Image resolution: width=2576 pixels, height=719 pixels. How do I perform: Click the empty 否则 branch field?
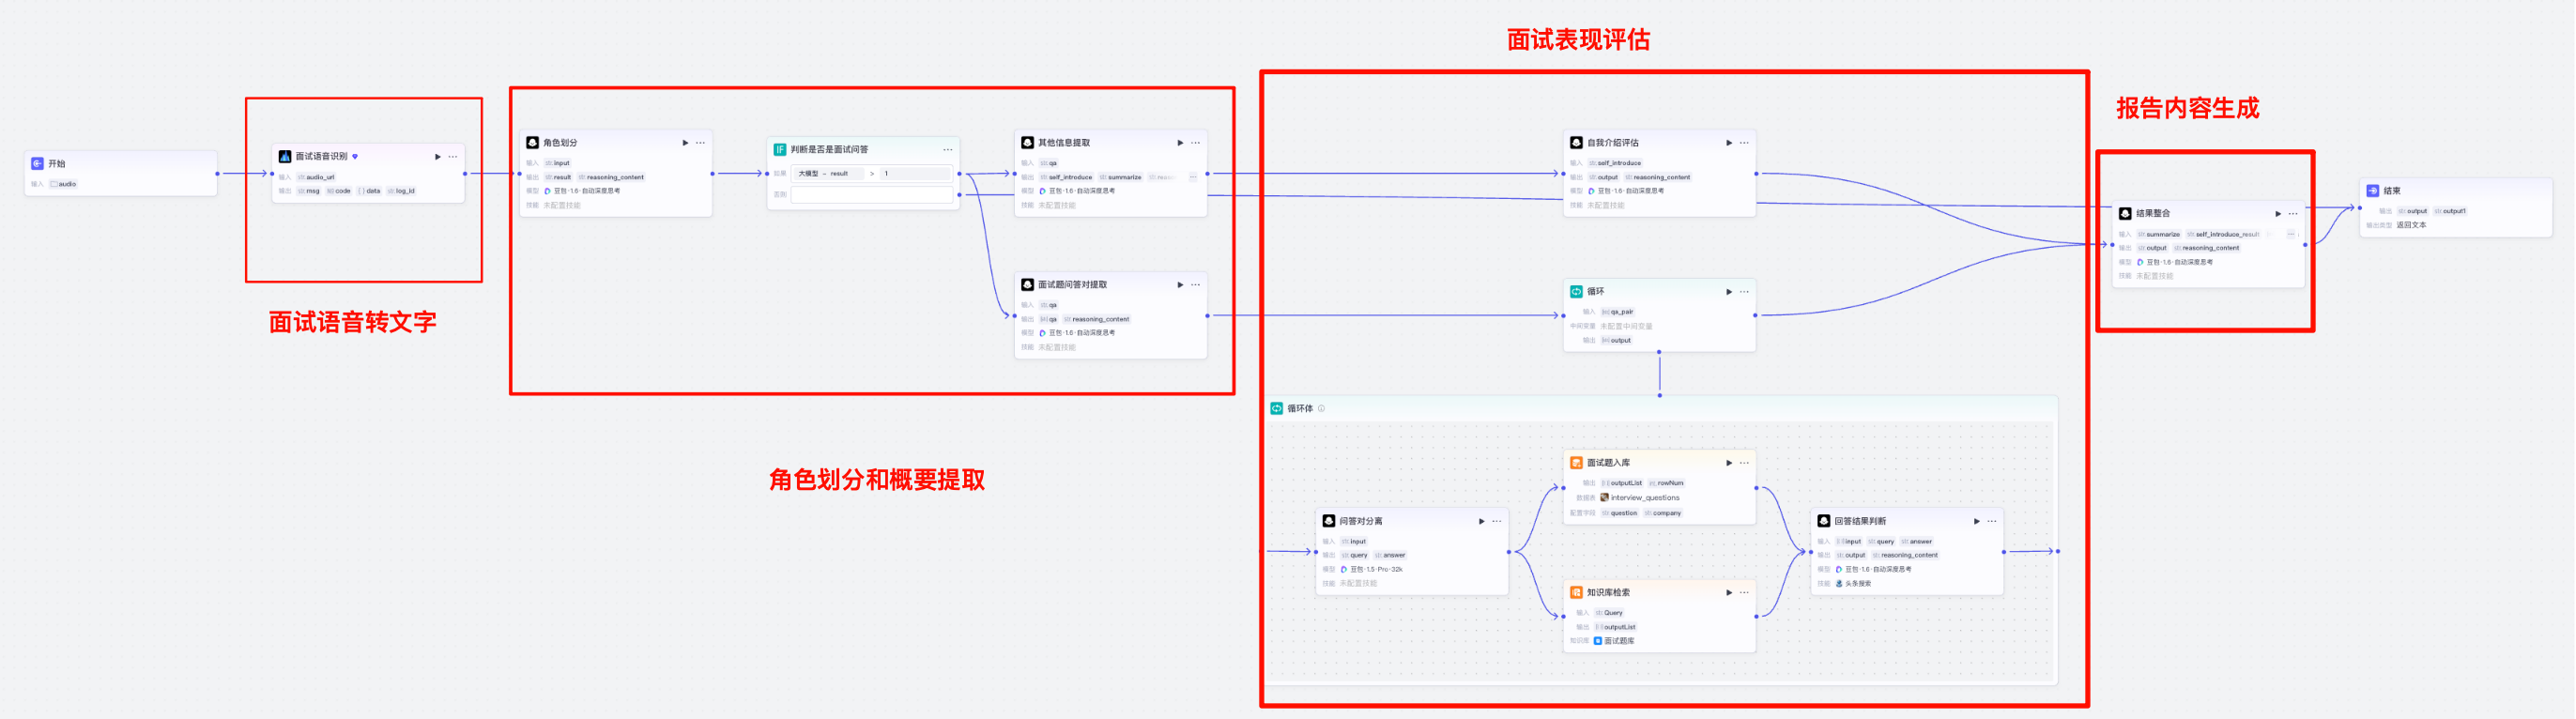click(x=871, y=194)
